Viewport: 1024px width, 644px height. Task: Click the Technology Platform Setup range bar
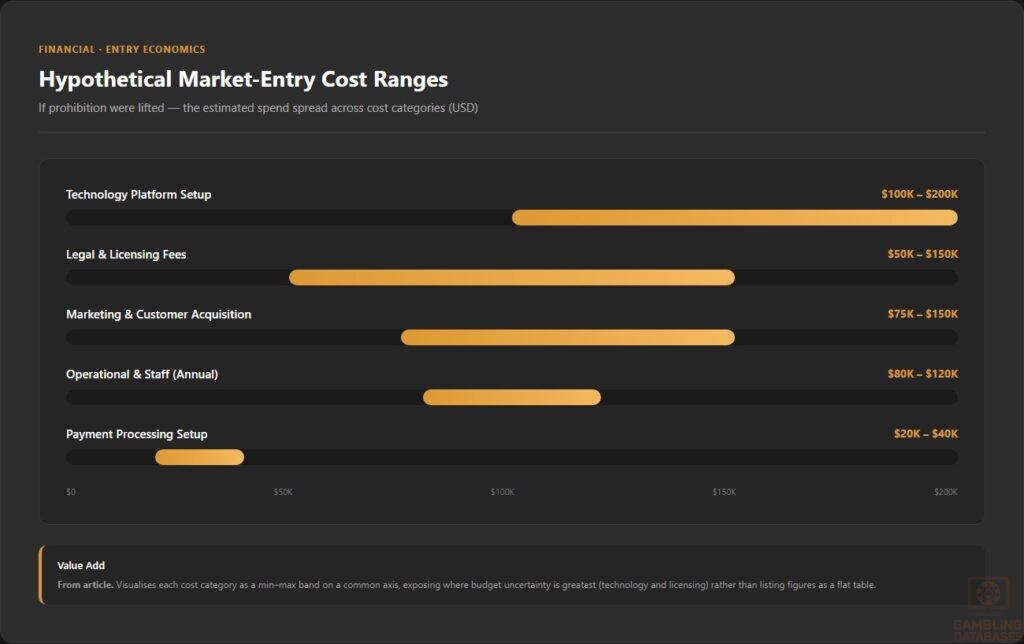coord(735,217)
